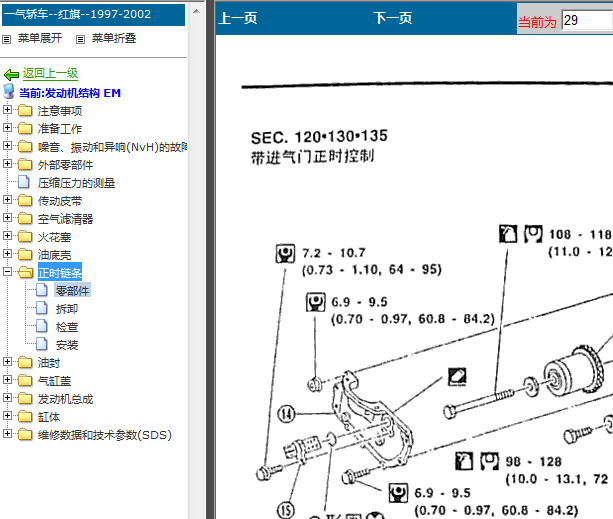Click the menu expand list icon
613x519 pixels.
pyautogui.click(x=6, y=39)
